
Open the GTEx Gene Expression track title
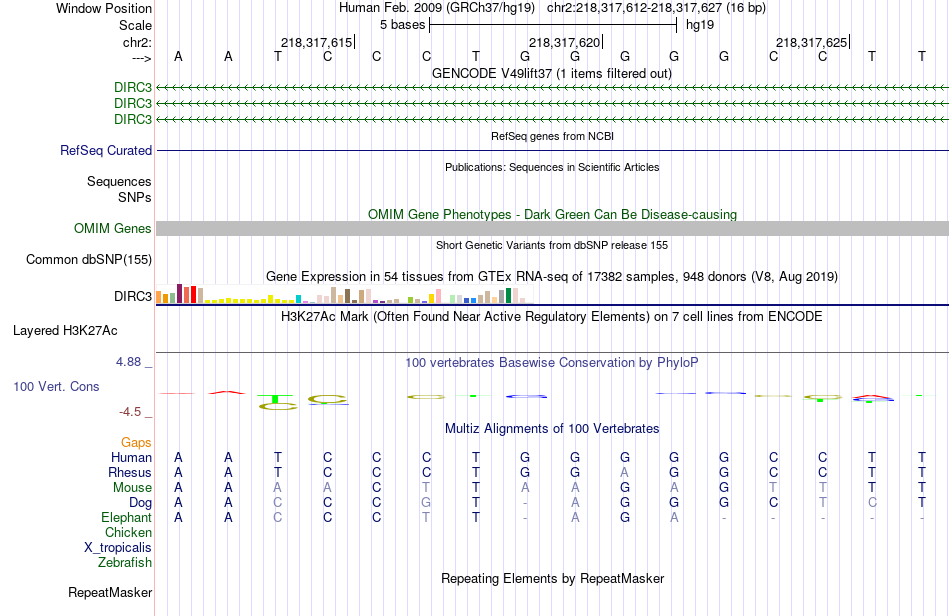point(552,277)
